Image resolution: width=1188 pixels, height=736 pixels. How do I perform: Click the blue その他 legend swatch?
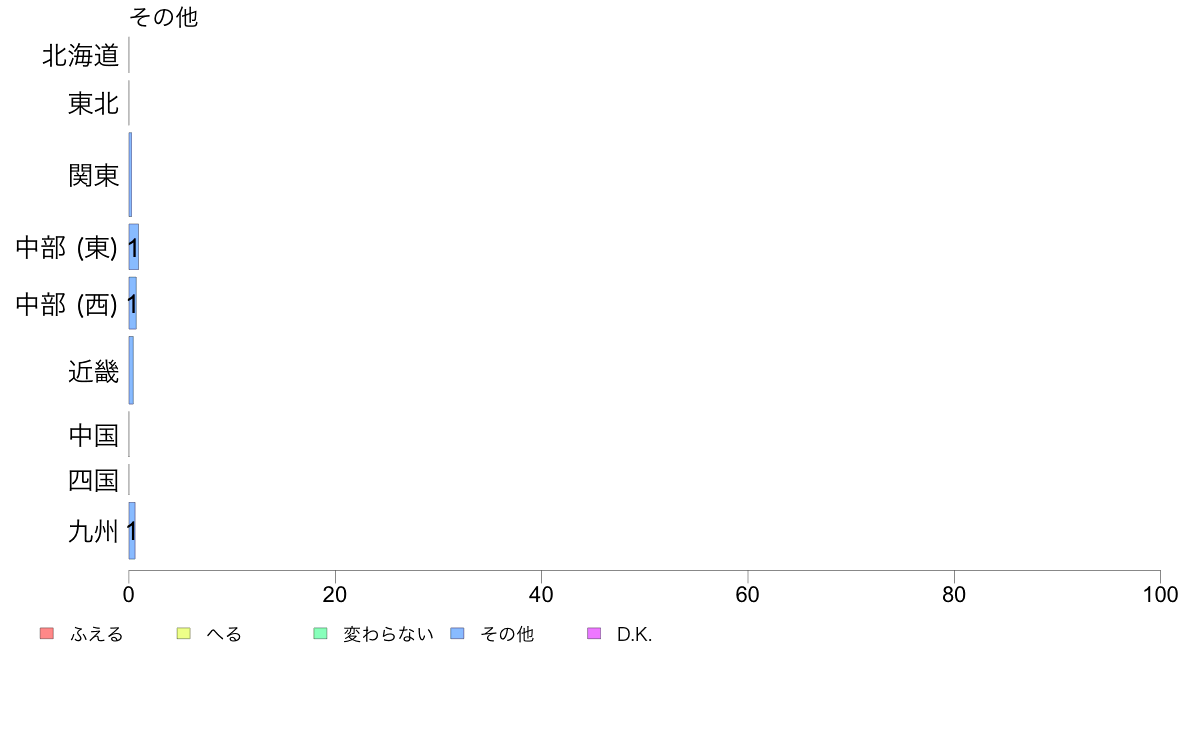tap(458, 634)
